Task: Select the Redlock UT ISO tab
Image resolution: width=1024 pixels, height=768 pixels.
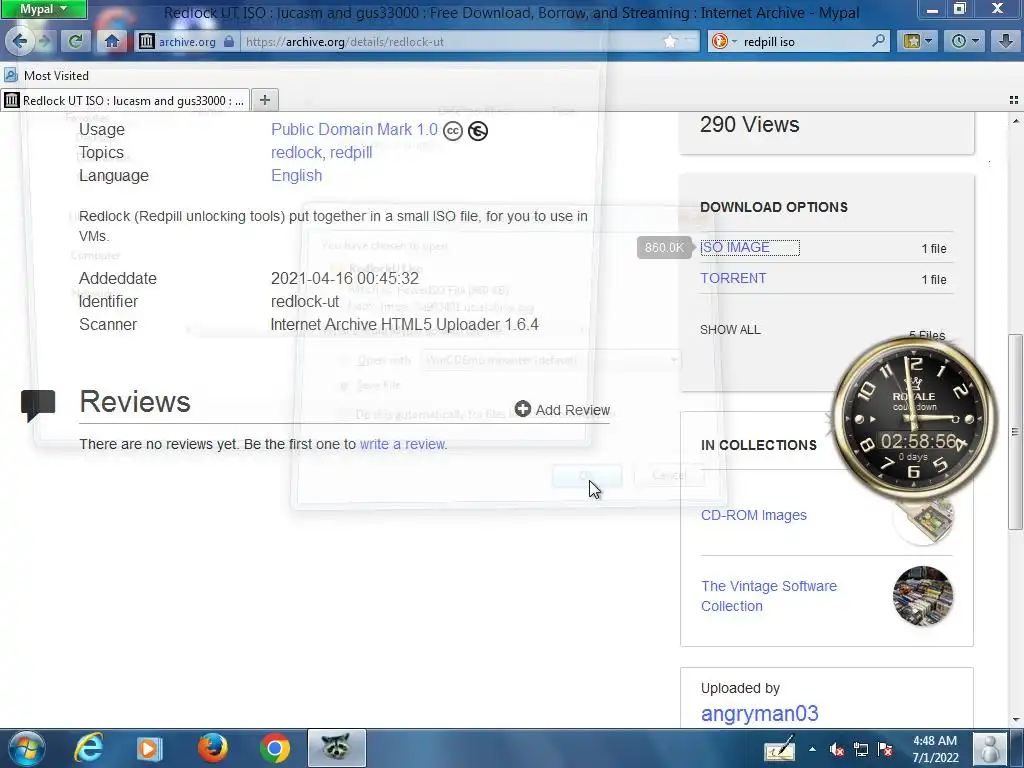Action: tap(125, 101)
